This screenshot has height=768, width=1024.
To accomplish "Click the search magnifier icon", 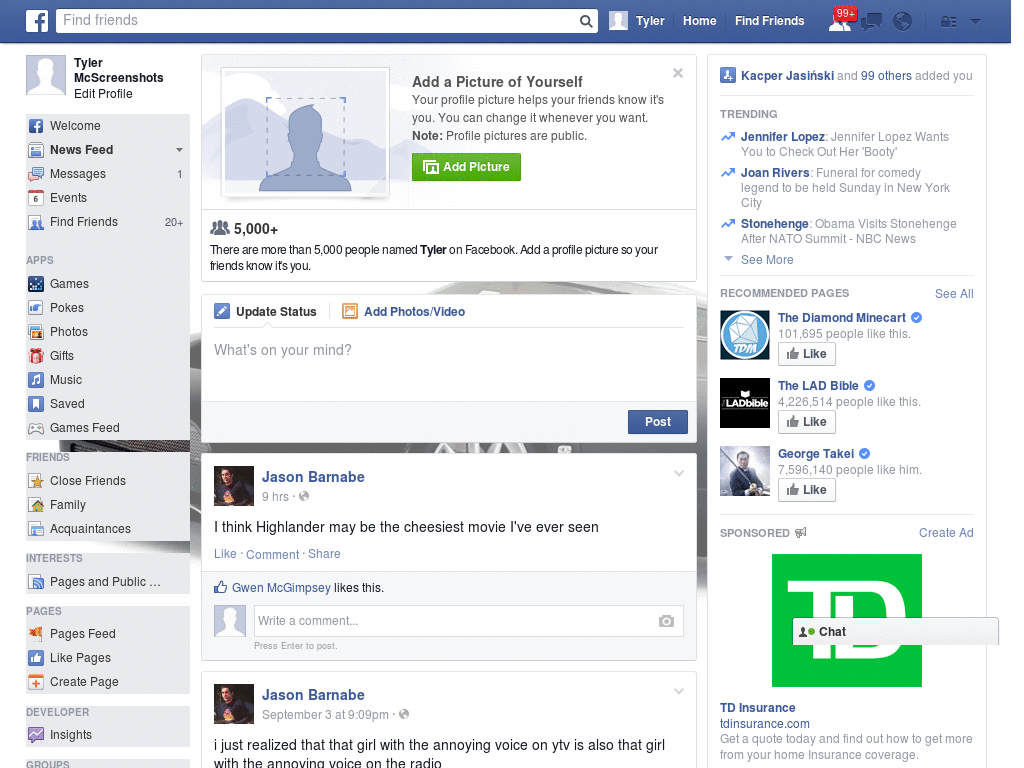I will pyautogui.click(x=586, y=21).
